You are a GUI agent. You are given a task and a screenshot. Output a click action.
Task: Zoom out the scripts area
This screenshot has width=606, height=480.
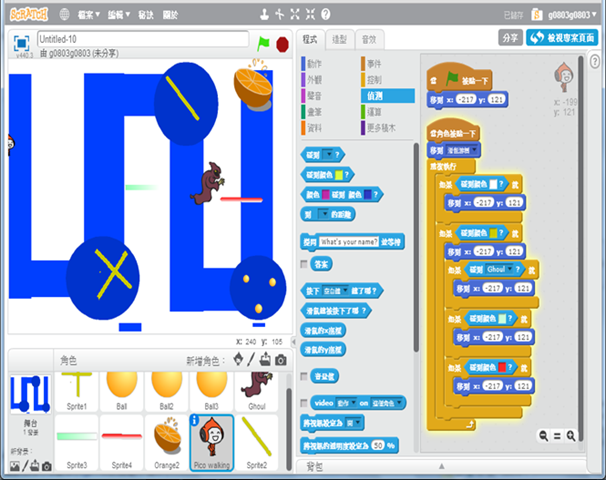click(543, 436)
